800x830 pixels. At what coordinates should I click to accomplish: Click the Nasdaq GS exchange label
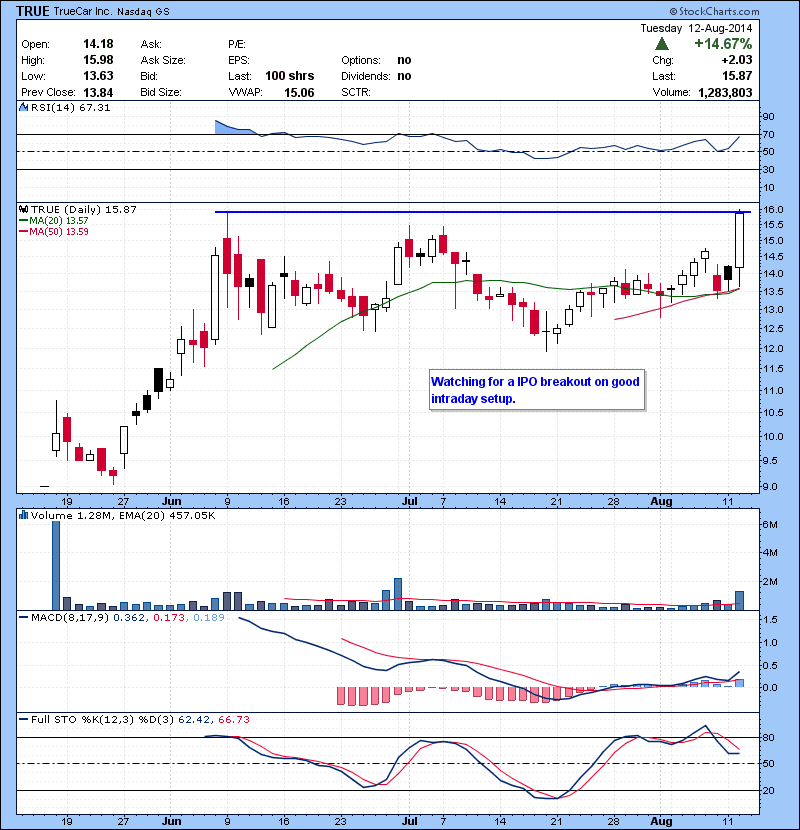143,12
